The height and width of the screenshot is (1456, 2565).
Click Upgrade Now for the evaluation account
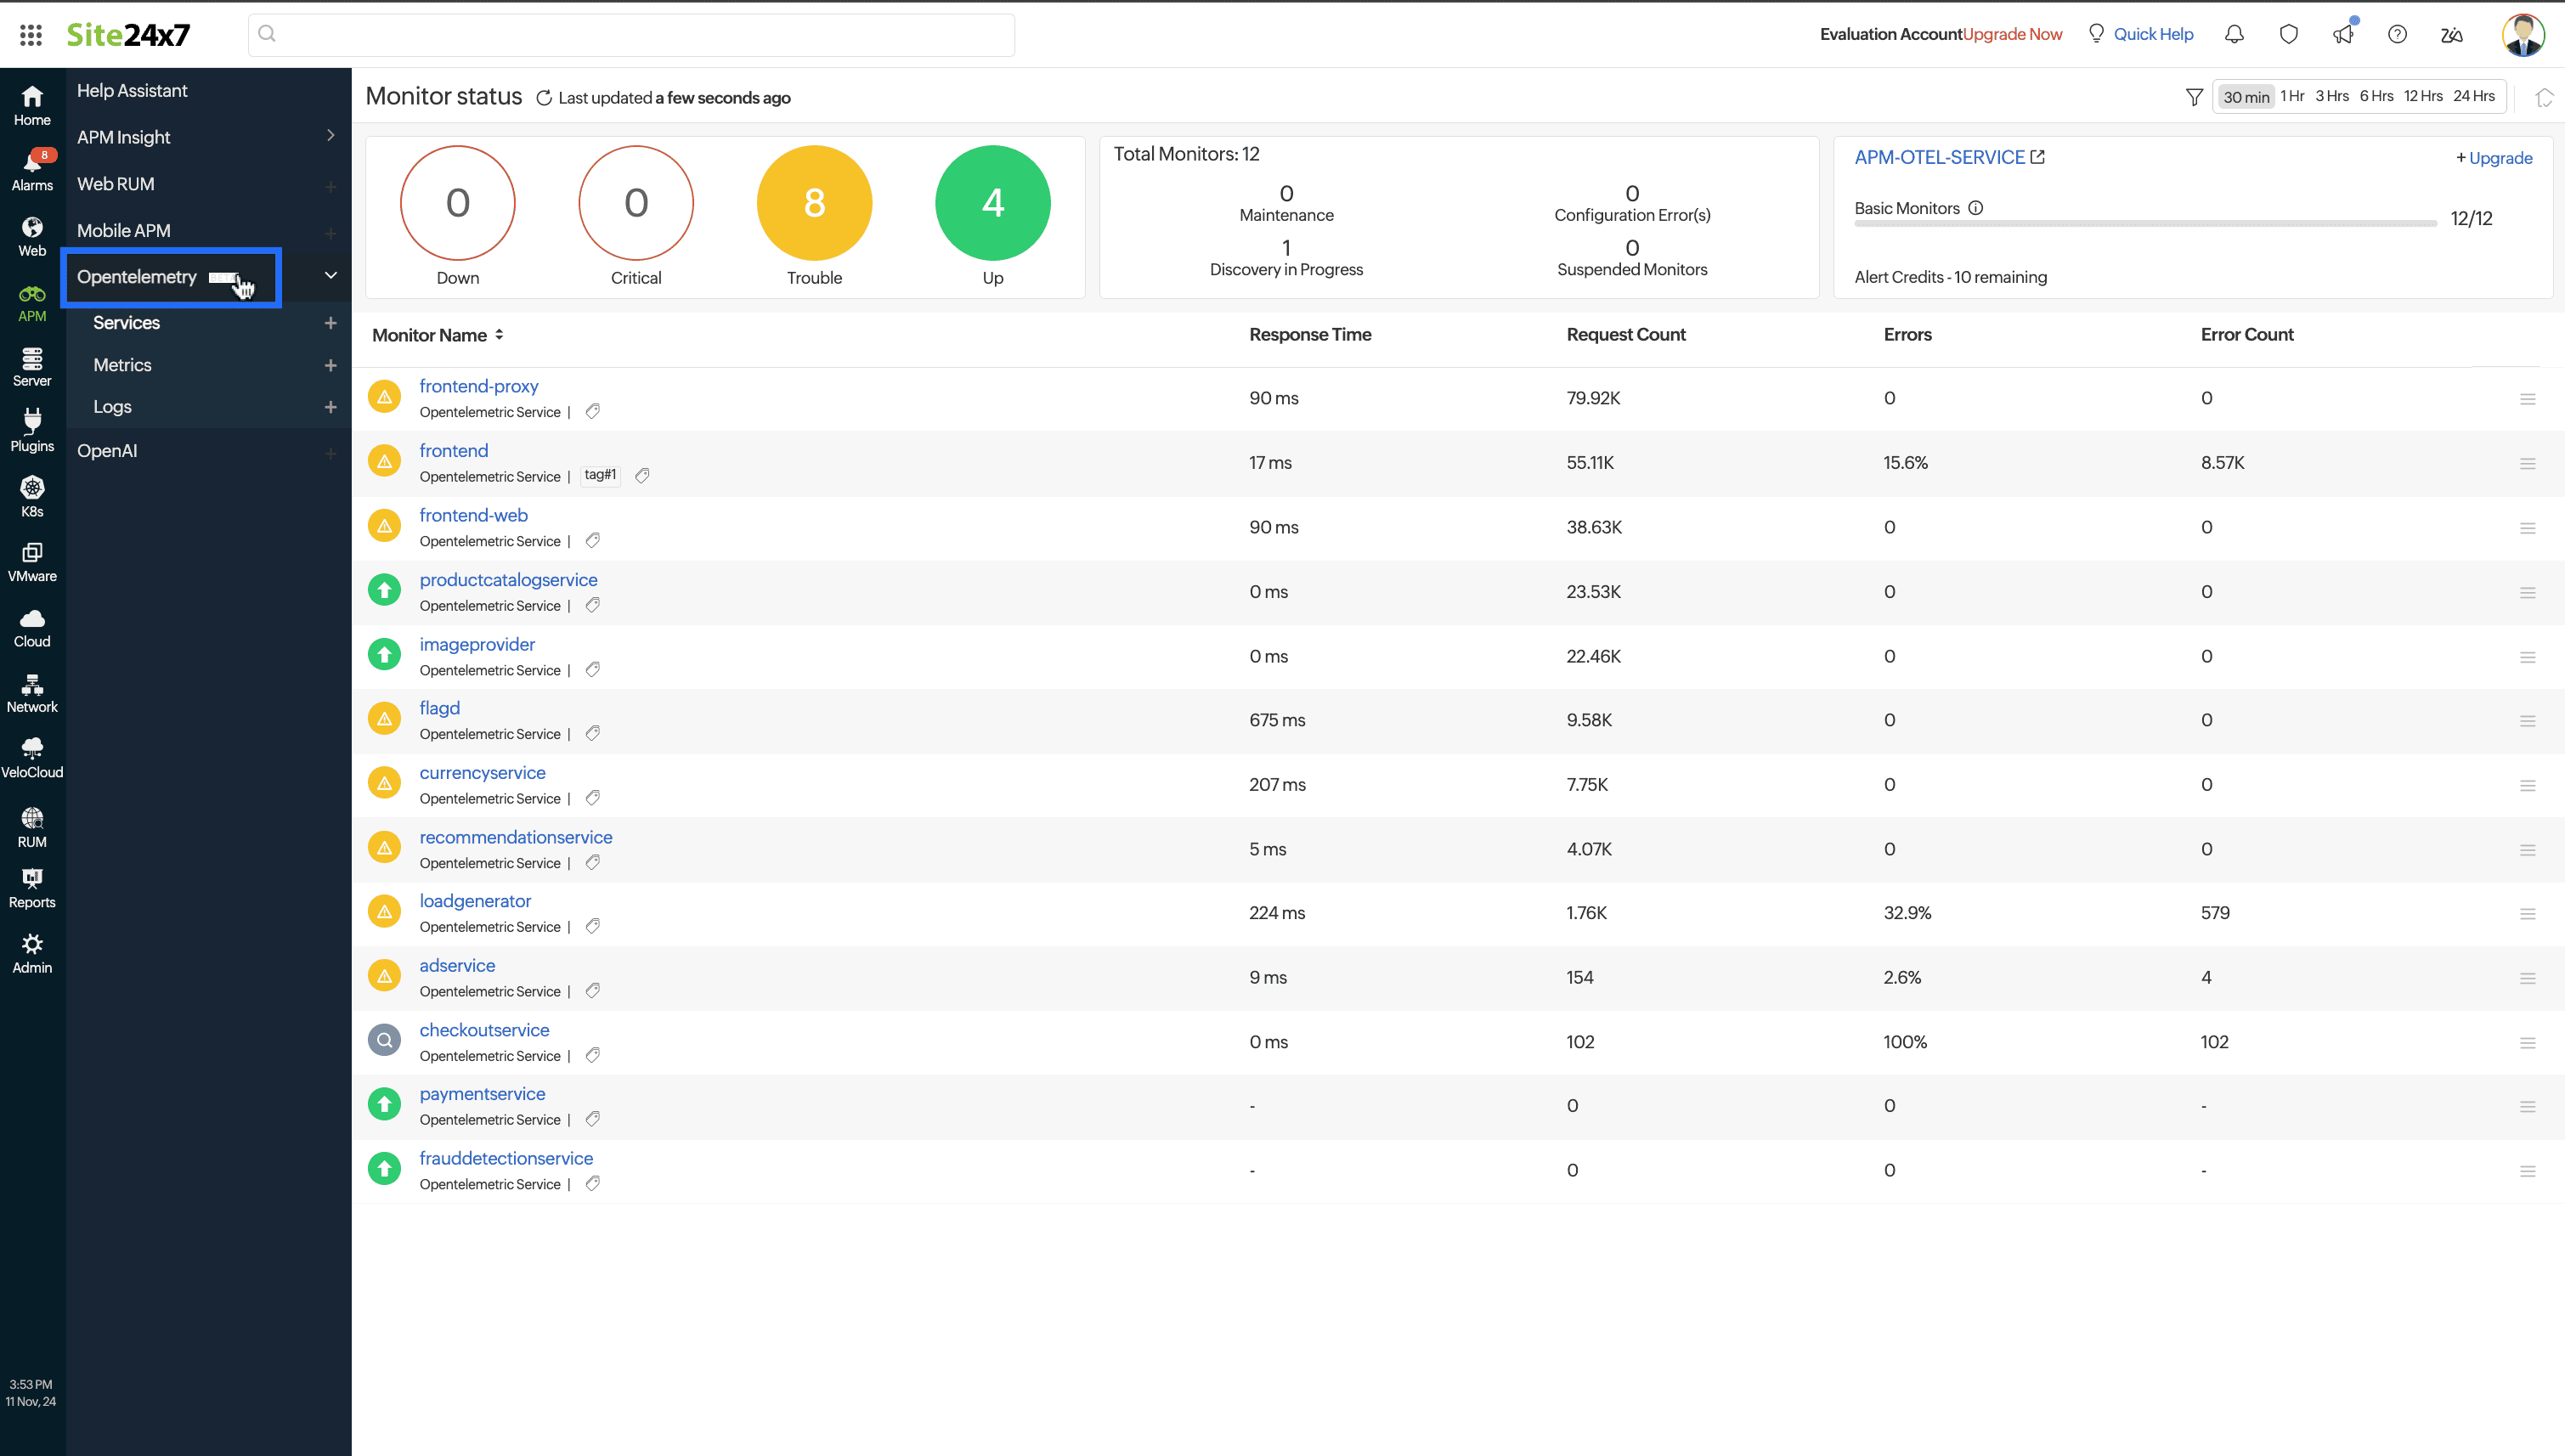click(x=2011, y=33)
